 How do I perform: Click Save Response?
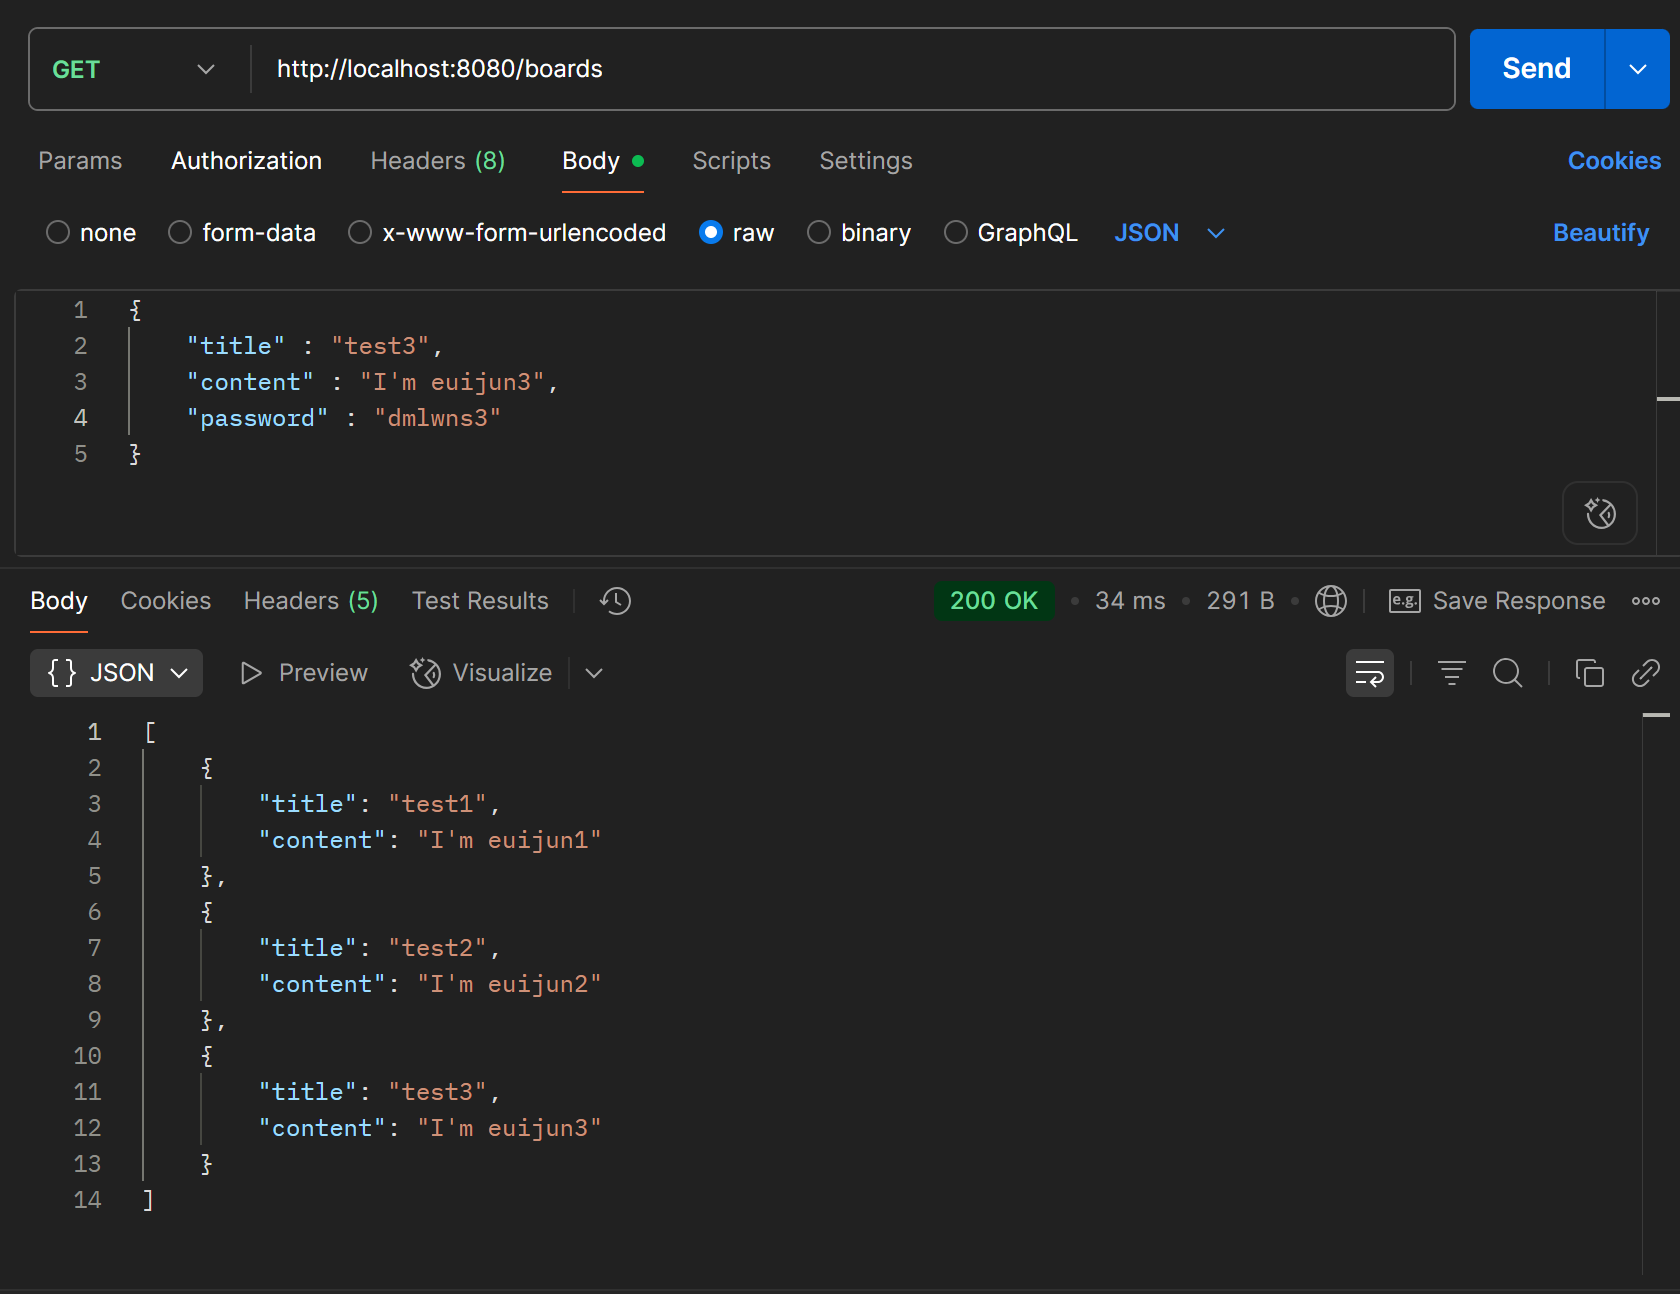[x=1519, y=601]
